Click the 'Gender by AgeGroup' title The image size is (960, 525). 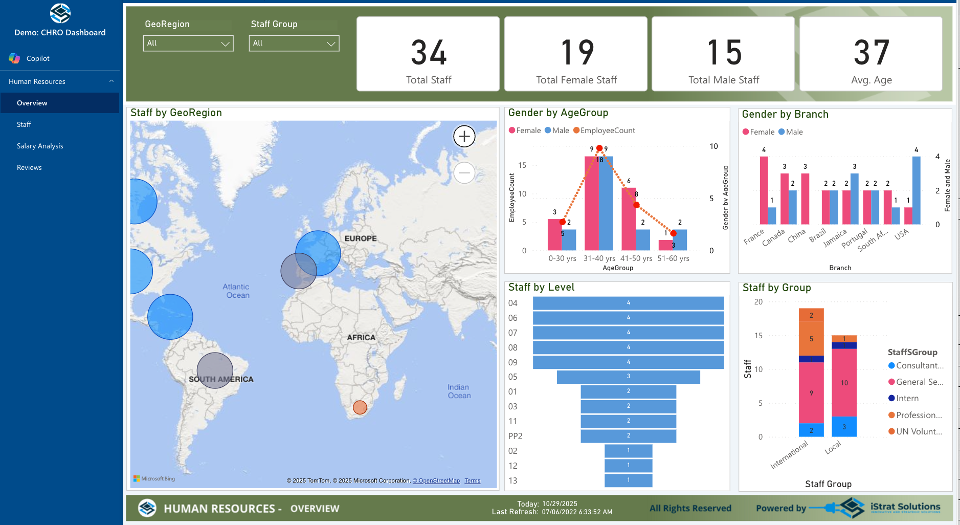coord(558,113)
